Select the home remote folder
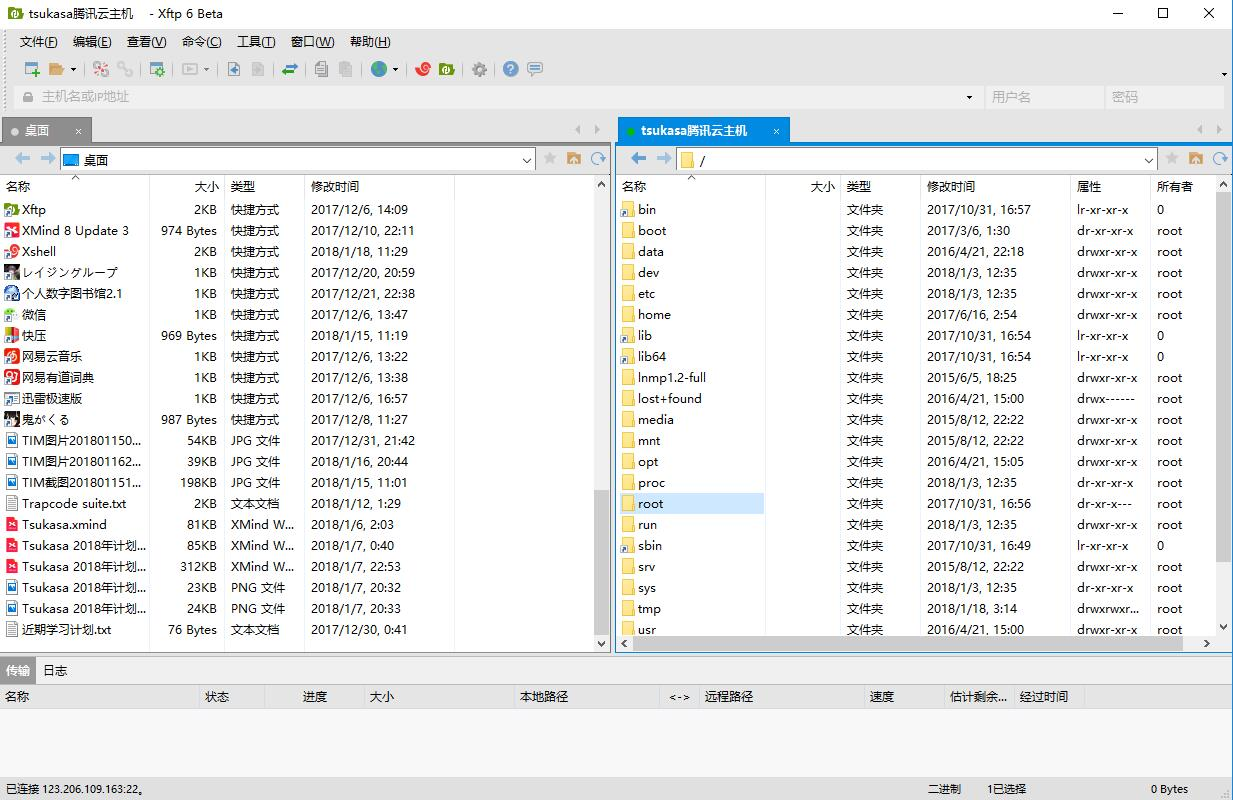Screen dimensions: 1233x800 (654, 315)
